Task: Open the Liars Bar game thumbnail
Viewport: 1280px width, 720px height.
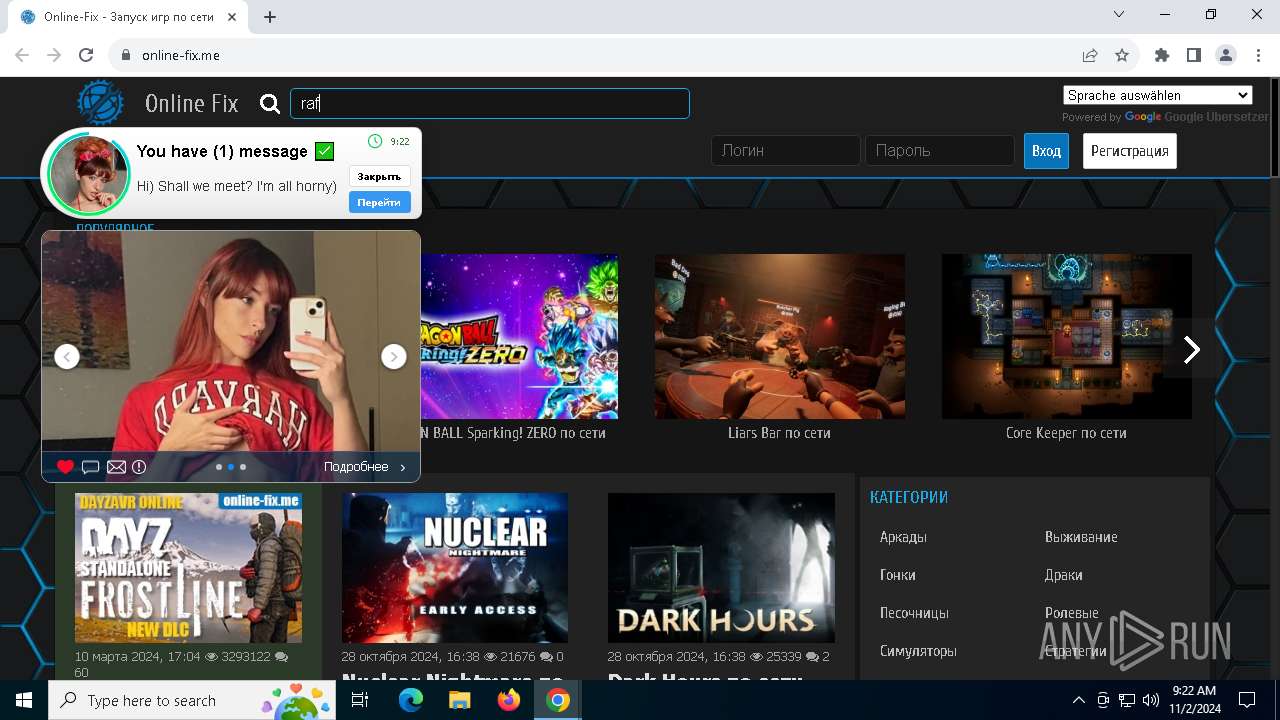Action: [780, 336]
